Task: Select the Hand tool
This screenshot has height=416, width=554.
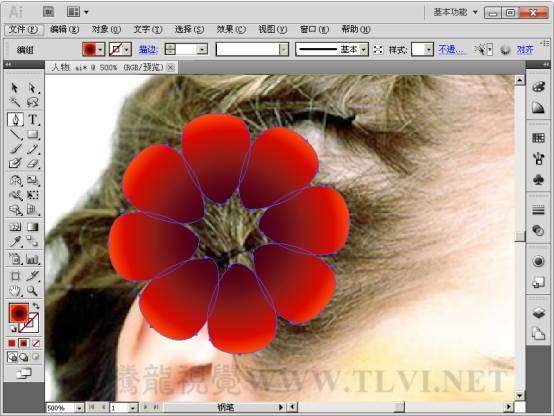Action: (x=15, y=291)
